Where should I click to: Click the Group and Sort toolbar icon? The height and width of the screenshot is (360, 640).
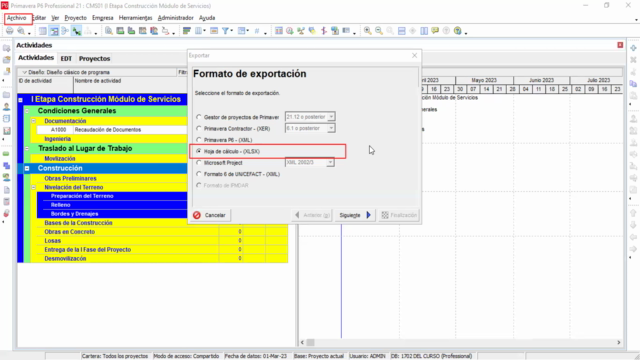coord(242,31)
